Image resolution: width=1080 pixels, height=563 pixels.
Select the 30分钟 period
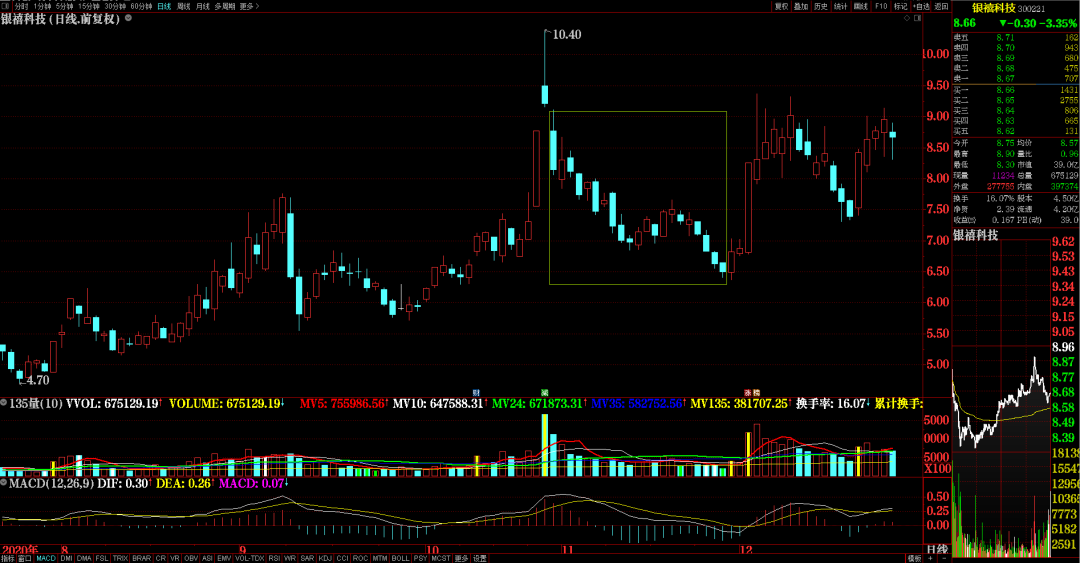point(115,6)
